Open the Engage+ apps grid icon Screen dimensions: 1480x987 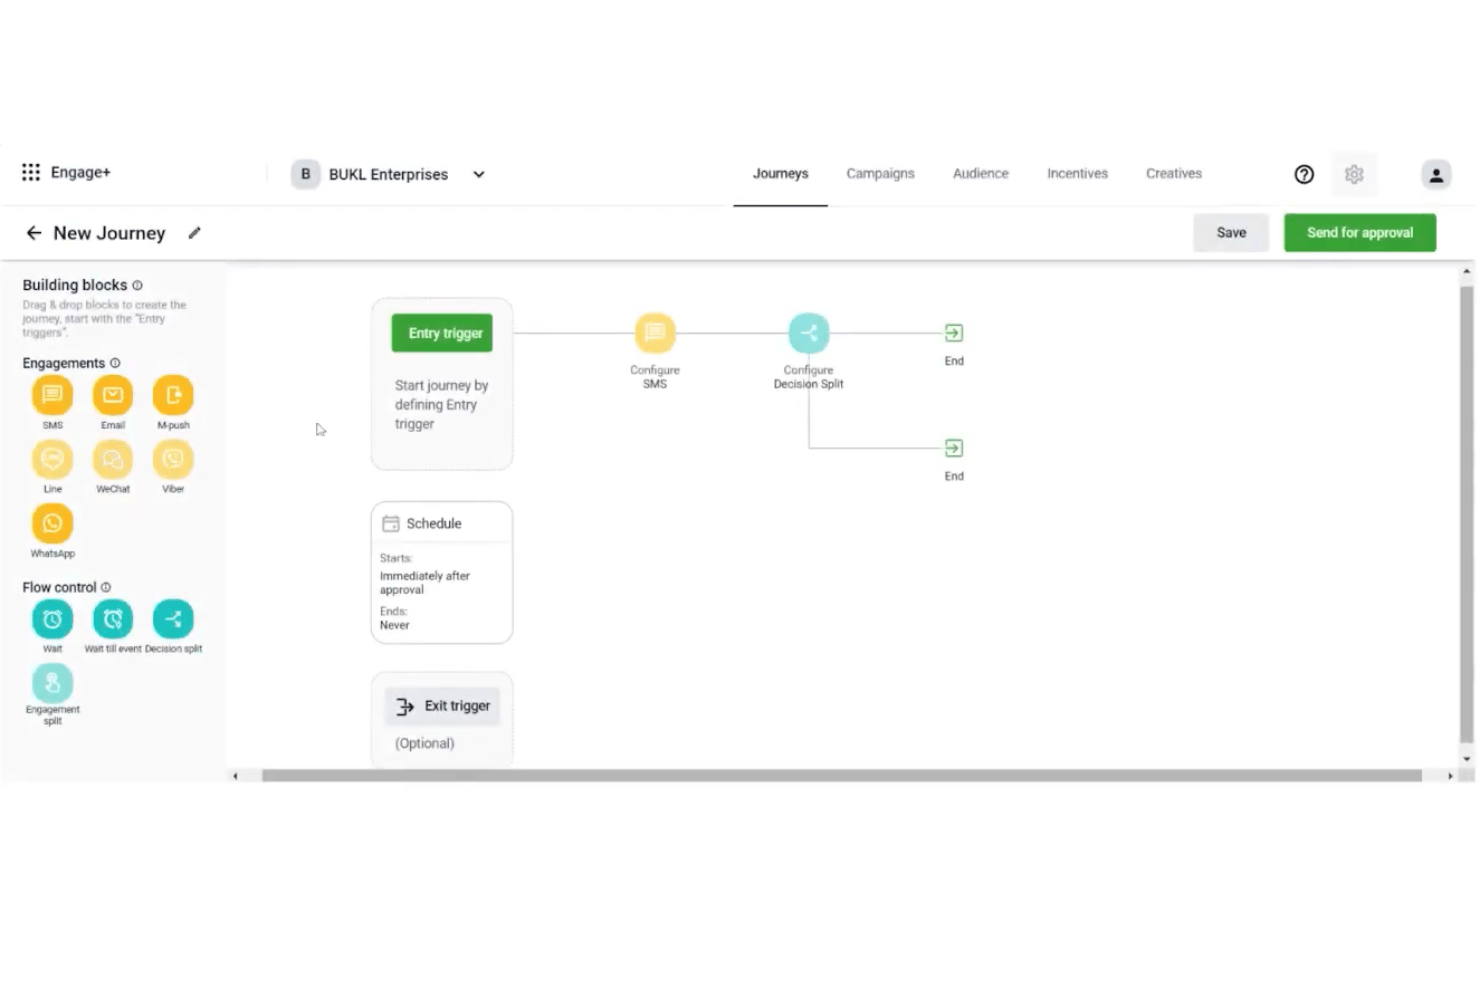point(31,172)
